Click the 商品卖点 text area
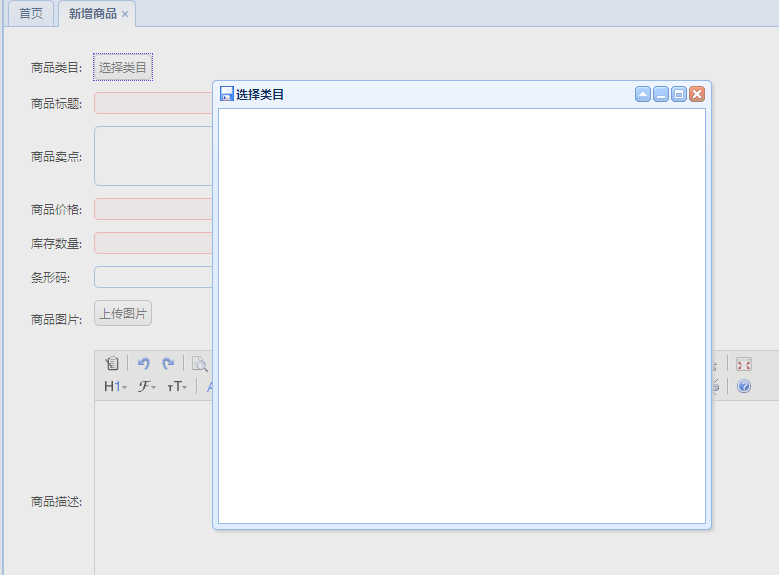 click(153, 156)
